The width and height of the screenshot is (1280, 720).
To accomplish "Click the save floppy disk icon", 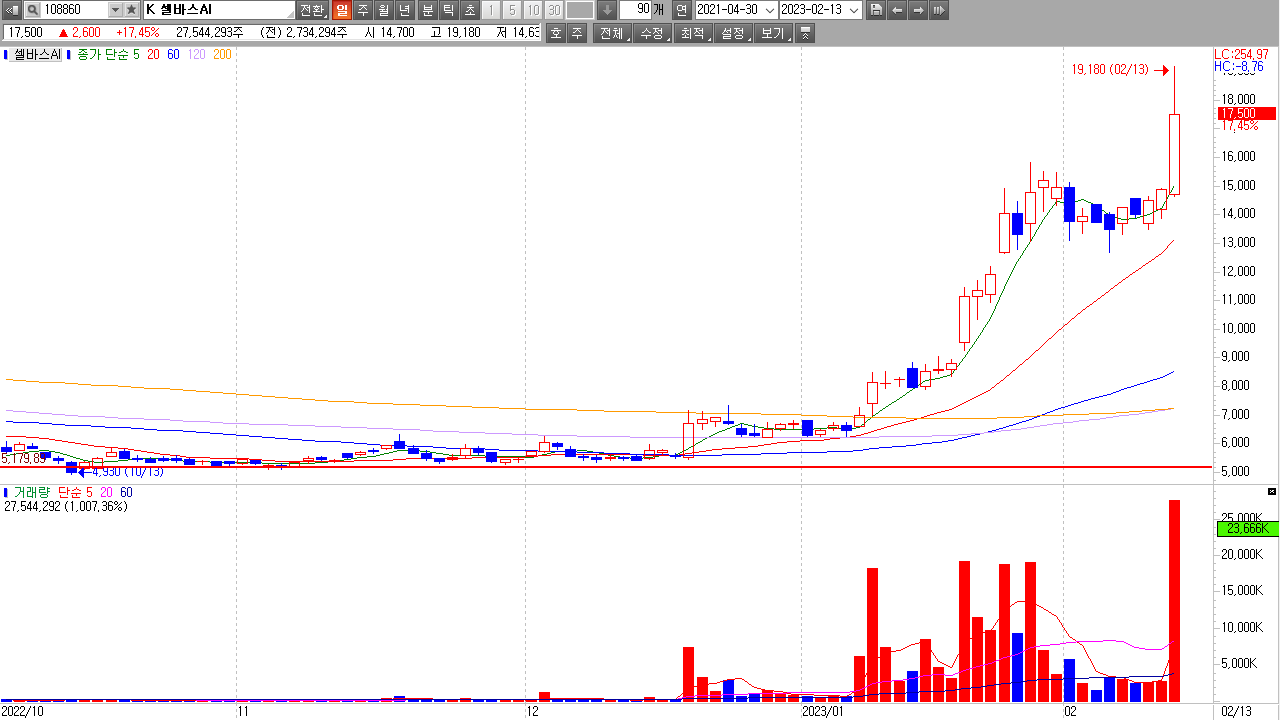I will (876, 10).
